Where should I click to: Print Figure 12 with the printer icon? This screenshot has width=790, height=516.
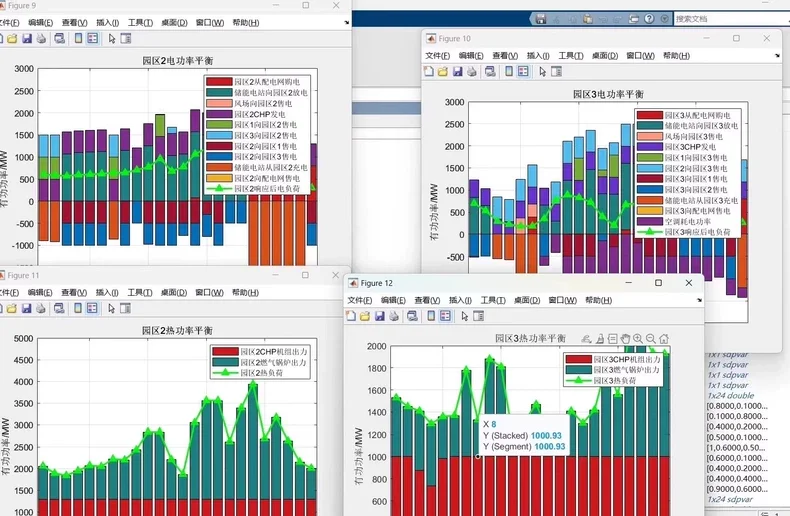click(394, 316)
